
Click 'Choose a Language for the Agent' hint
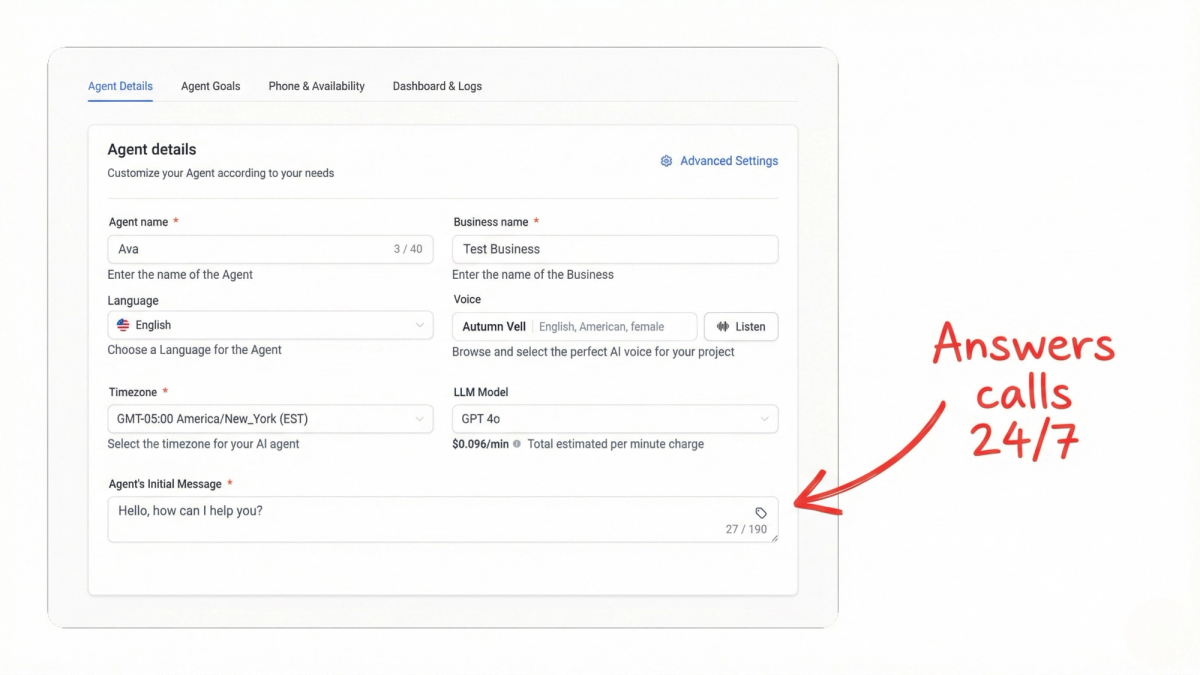(x=195, y=350)
